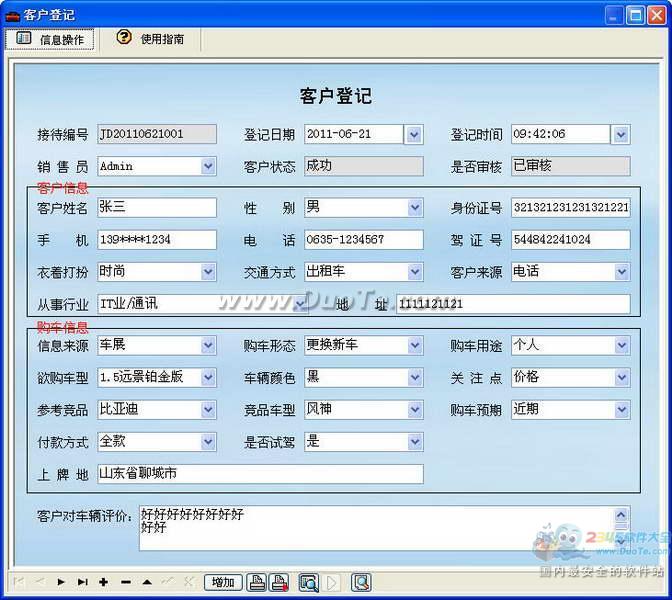Click the red 客户信息 section label
The height and width of the screenshot is (600, 672).
click(63, 188)
